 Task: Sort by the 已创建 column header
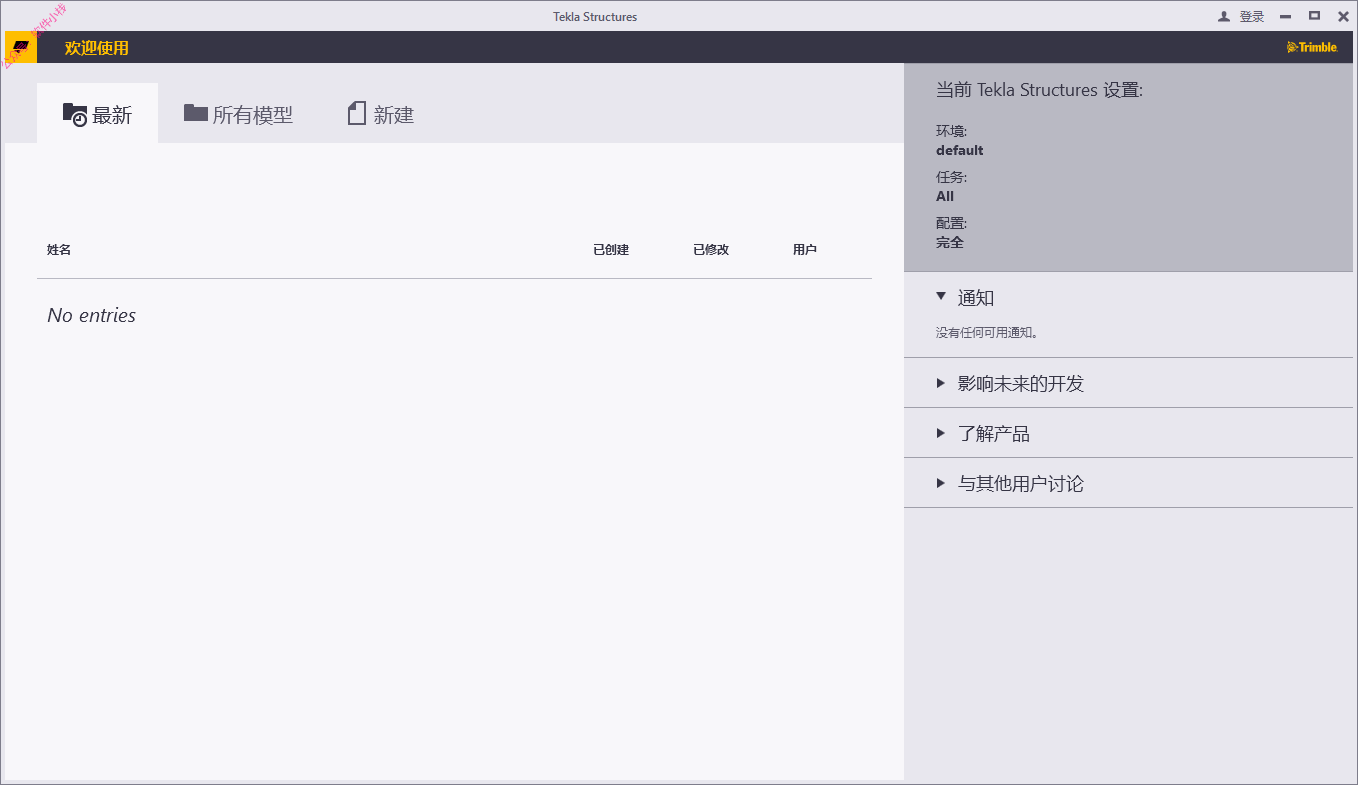pos(611,250)
